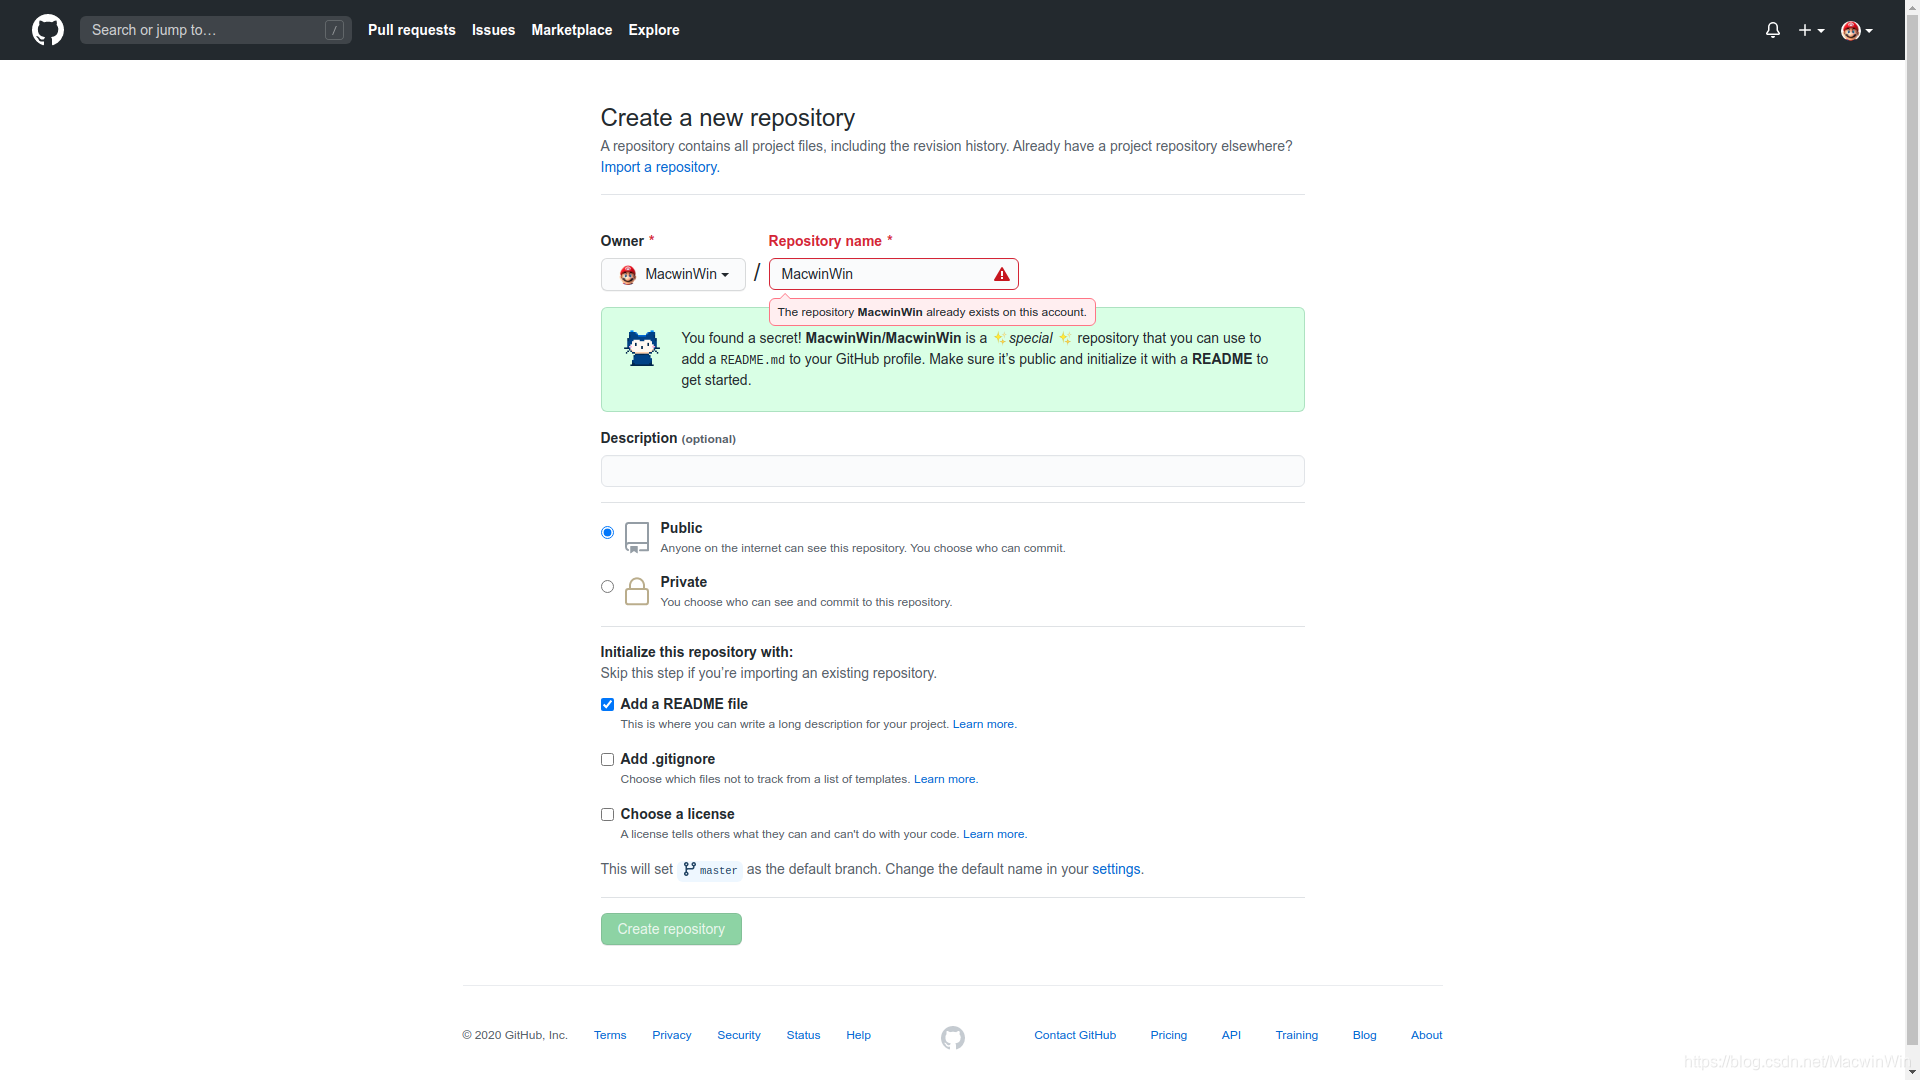Uncheck Add a README file
This screenshot has width=1920, height=1080.
click(607, 704)
